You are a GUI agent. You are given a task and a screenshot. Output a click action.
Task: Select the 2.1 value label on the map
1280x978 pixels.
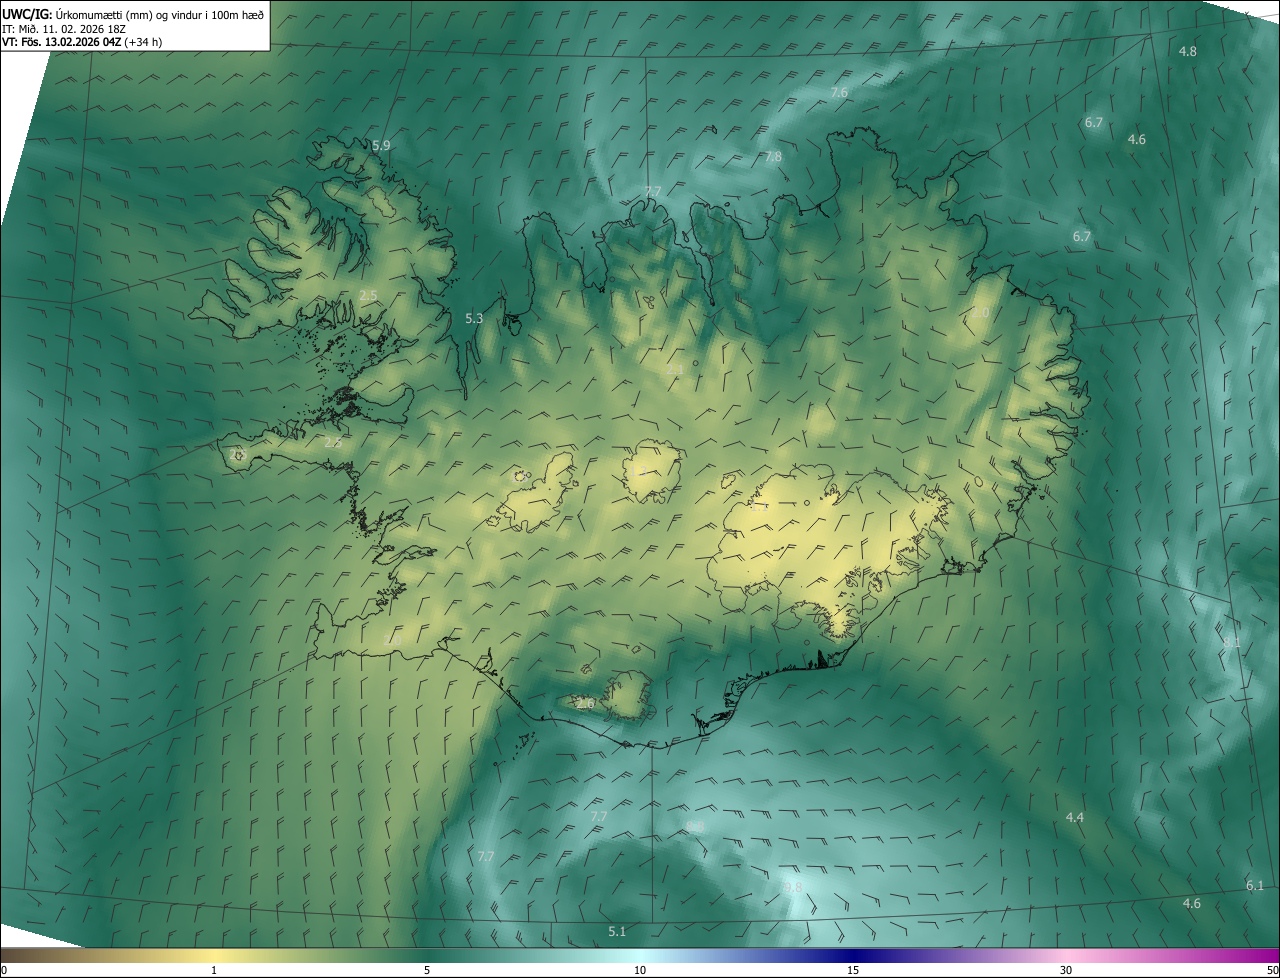click(x=675, y=370)
